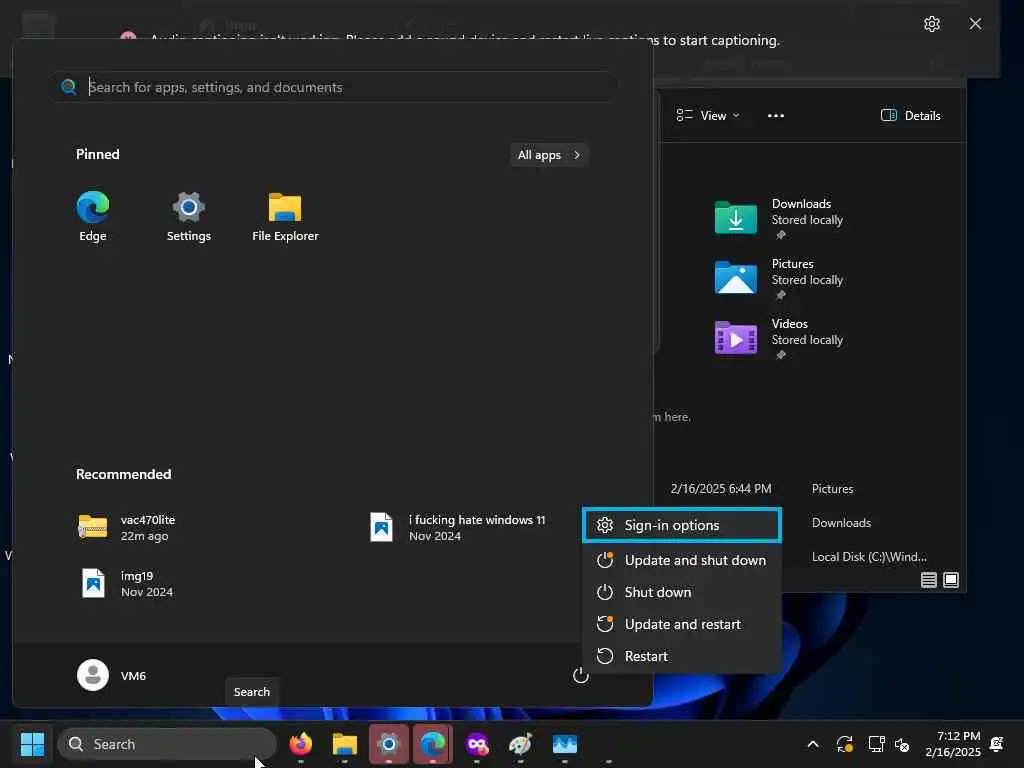Open the notification center icon
Image resolution: width=1024 pixels, height=768 pixels.
click(997, 744)
